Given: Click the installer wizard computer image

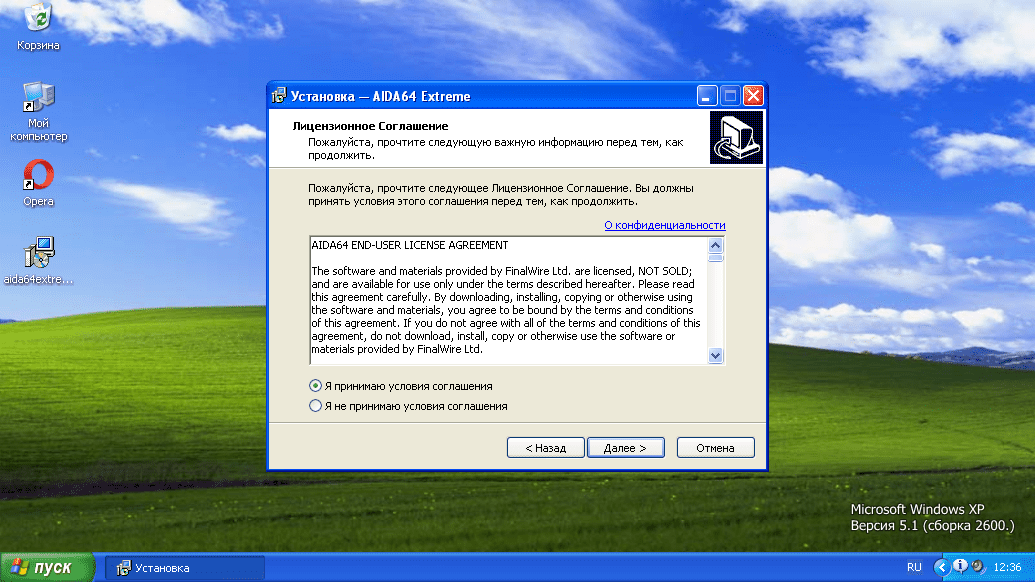Looking at the screenshot, I should point(736,137).
